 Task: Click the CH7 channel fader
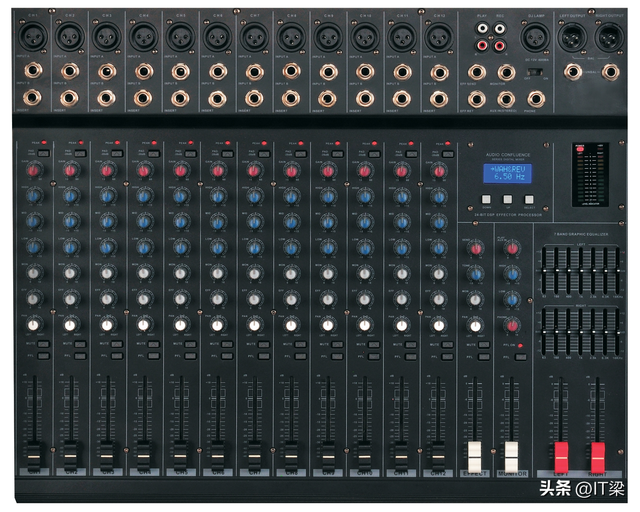[x=254, y=455]
